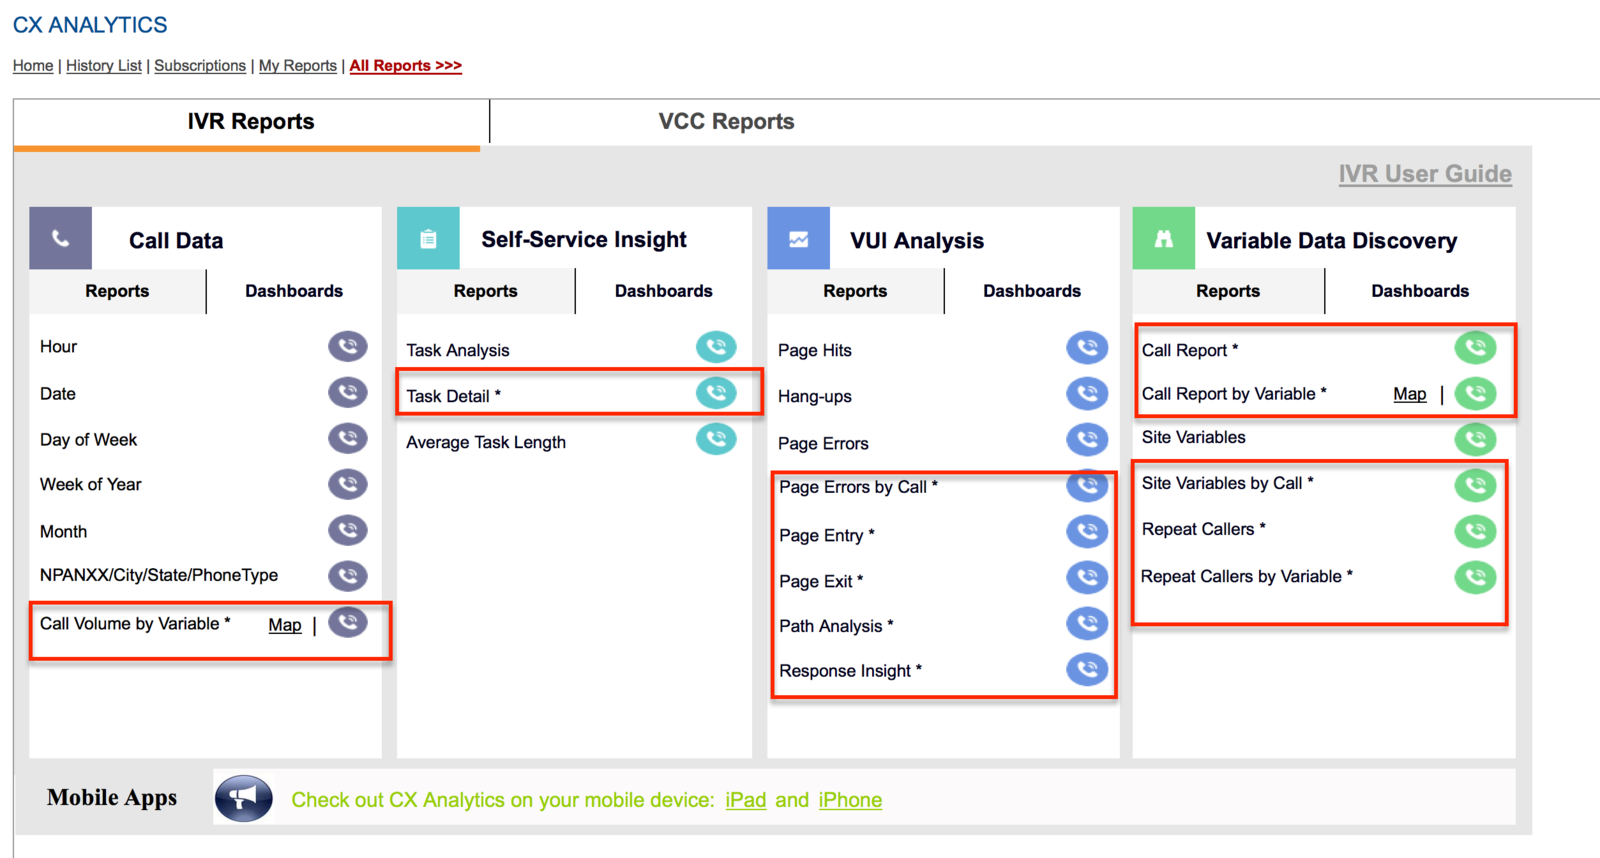Click the run icon next to Hour report
Image resolution: width=1600 pixels, height=858 pixels.
tap(348, 347)
